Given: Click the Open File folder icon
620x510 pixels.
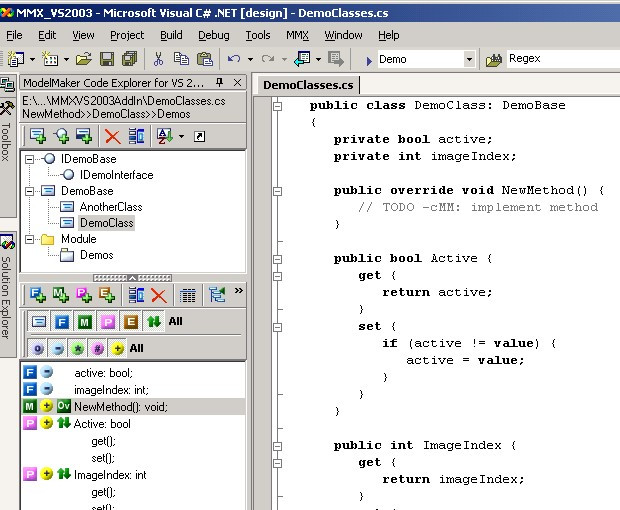Looking at the screenshot, I should point(84,59).
